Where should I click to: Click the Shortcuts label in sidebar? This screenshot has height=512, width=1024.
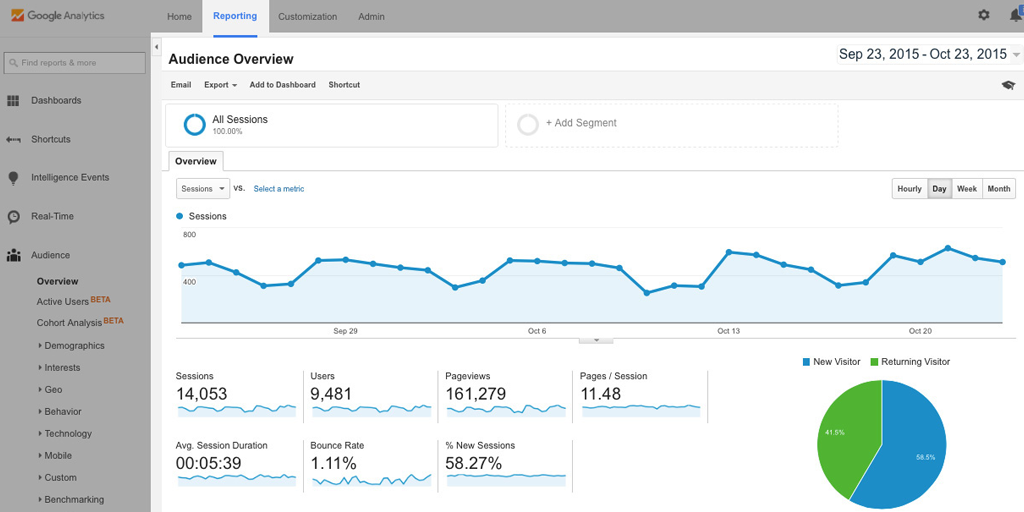pos(51,139)
